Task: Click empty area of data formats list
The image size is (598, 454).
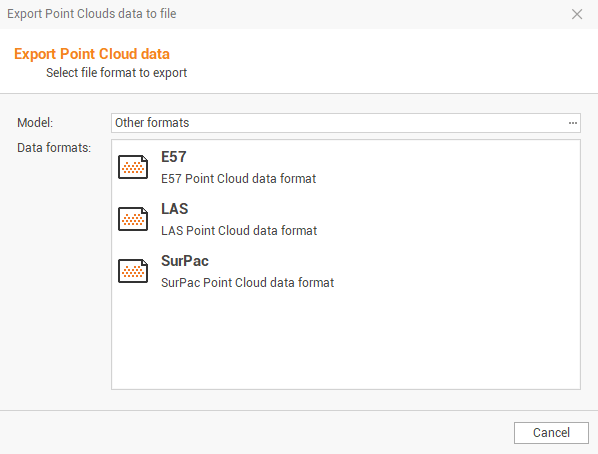Action: point(346,340)
